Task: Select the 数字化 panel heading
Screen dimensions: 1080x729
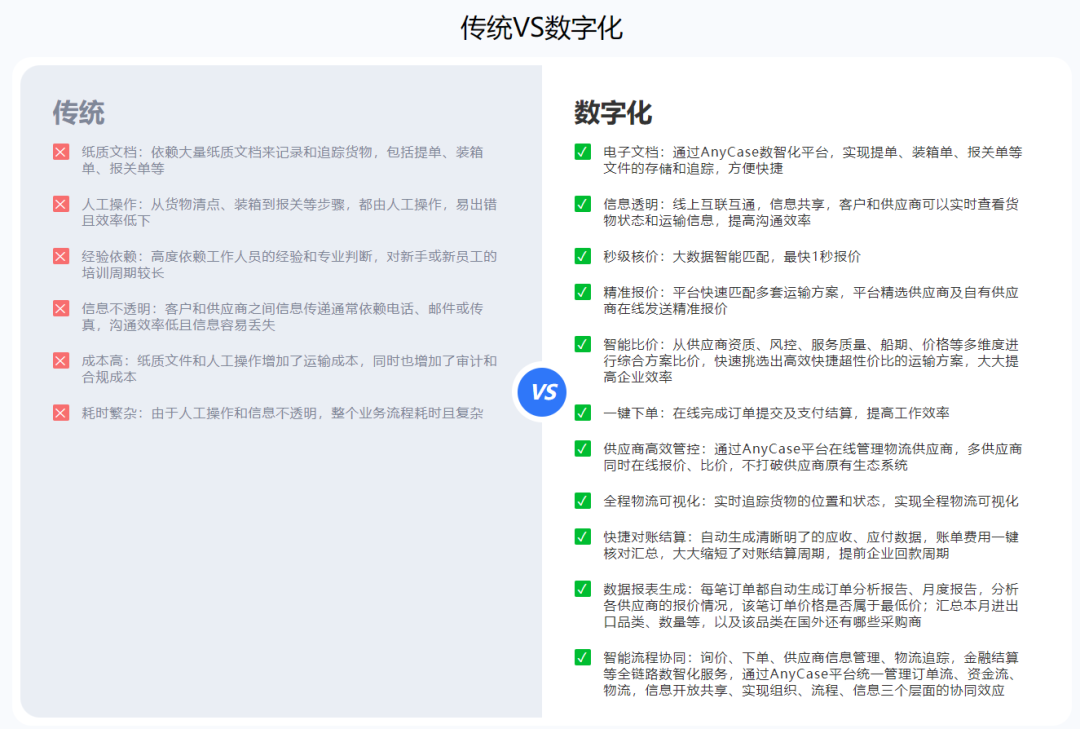Action: [x=613, y=112]
